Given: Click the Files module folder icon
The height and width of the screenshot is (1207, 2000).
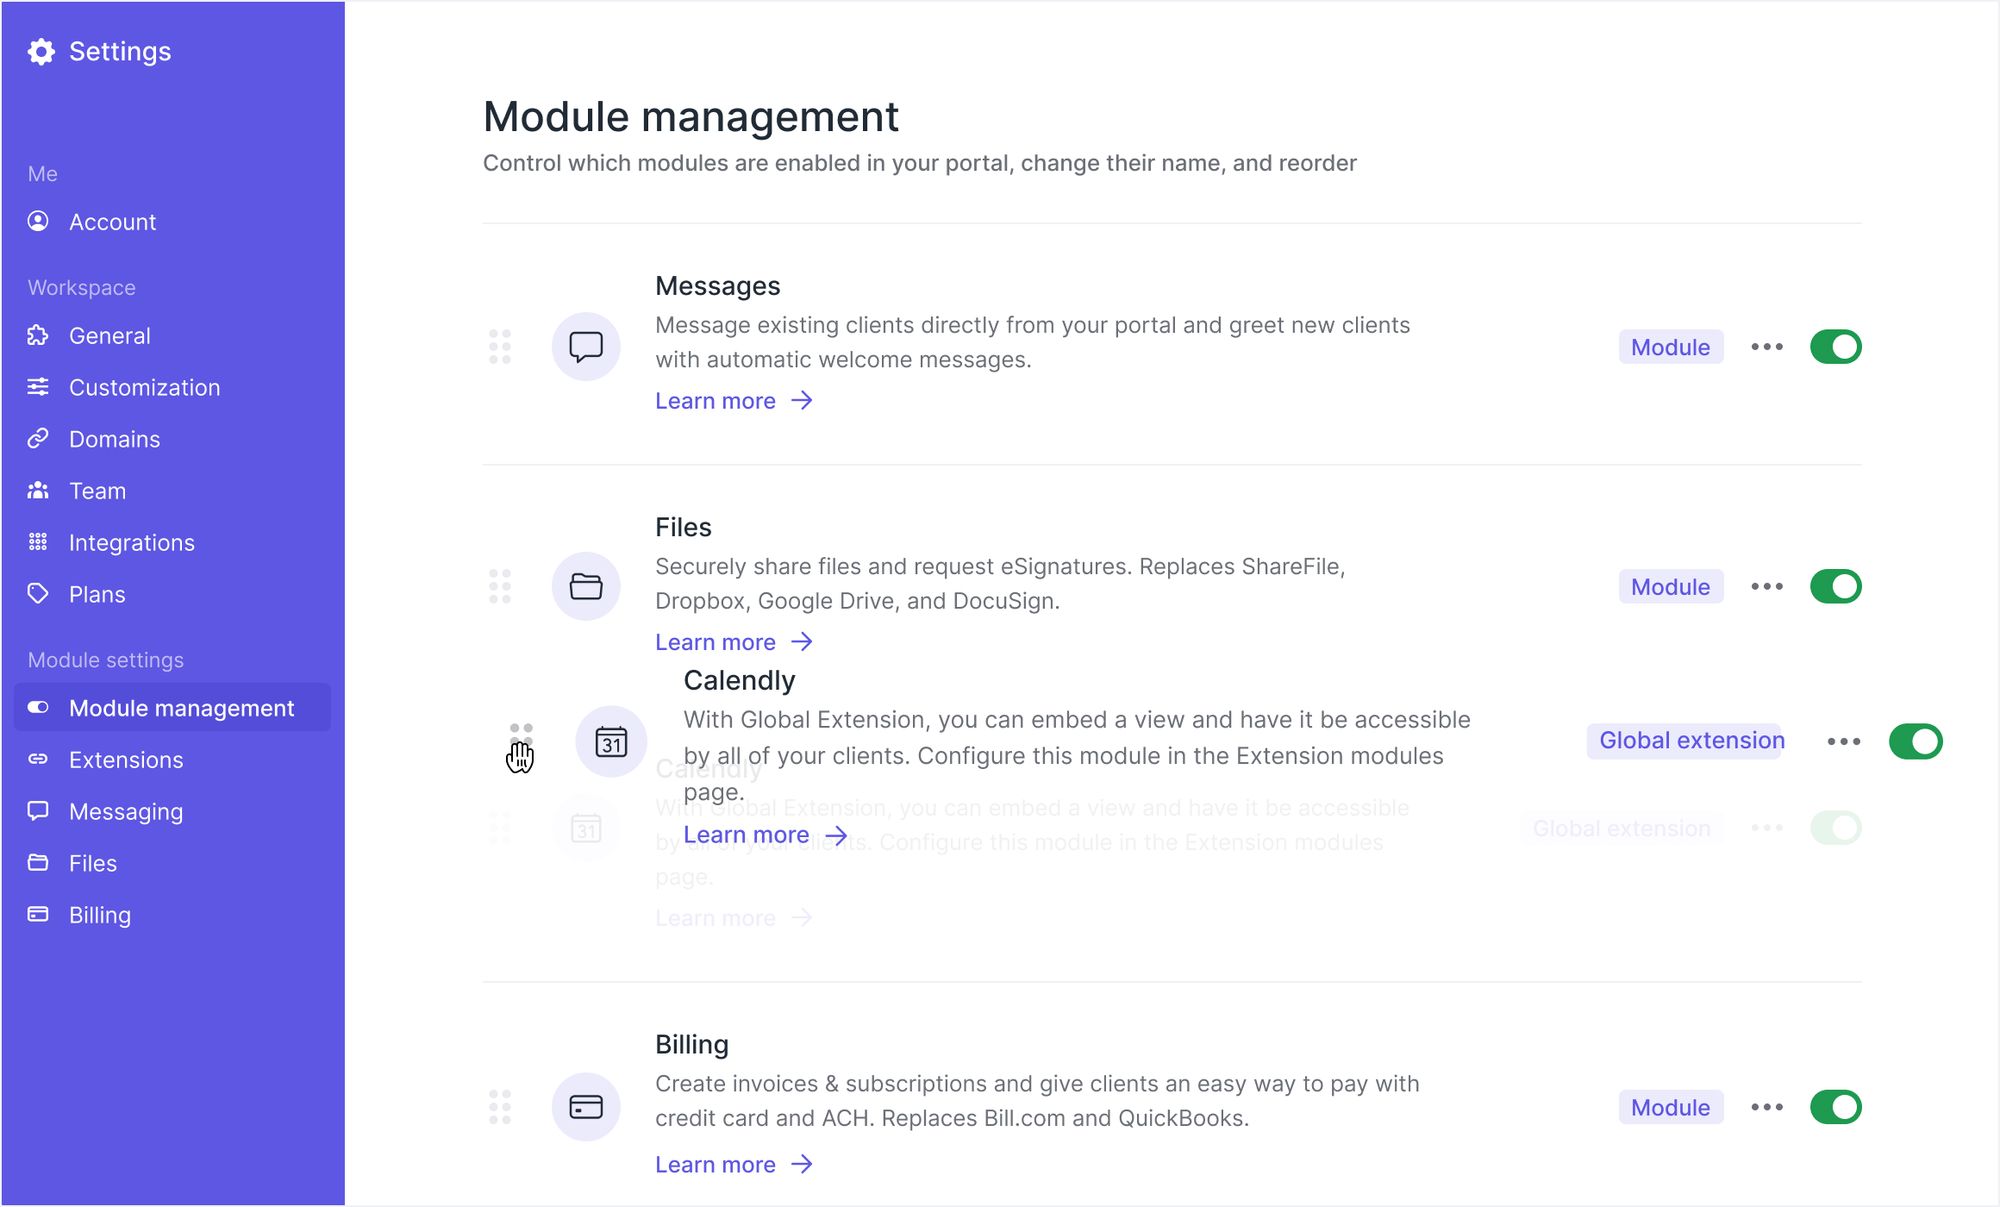Looking at the screenshot, I should pyautogui.click(x=586, y=586).
